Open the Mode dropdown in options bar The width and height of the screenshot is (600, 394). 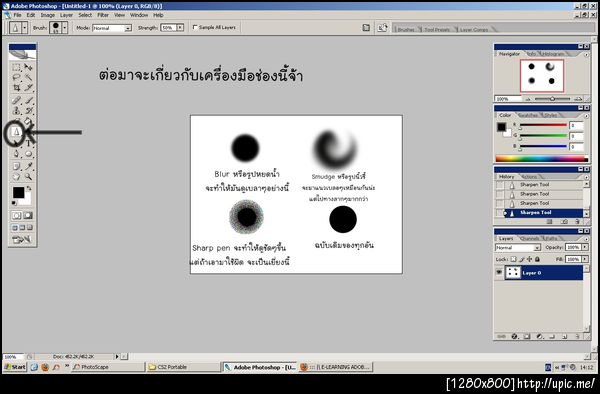(x=128, y=28)
